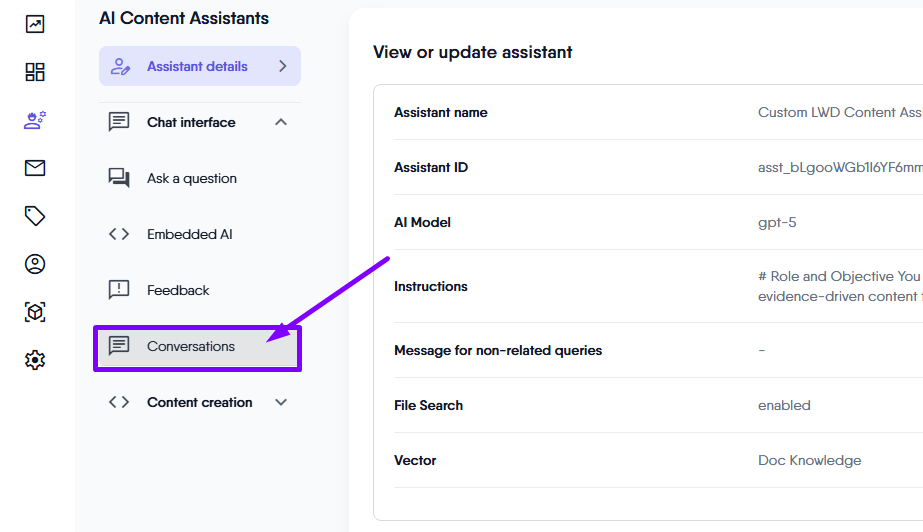Open the analytics chart icon in left rail
Image resolution: width=923 pixels, height=532 pixels.
[35, 24]
